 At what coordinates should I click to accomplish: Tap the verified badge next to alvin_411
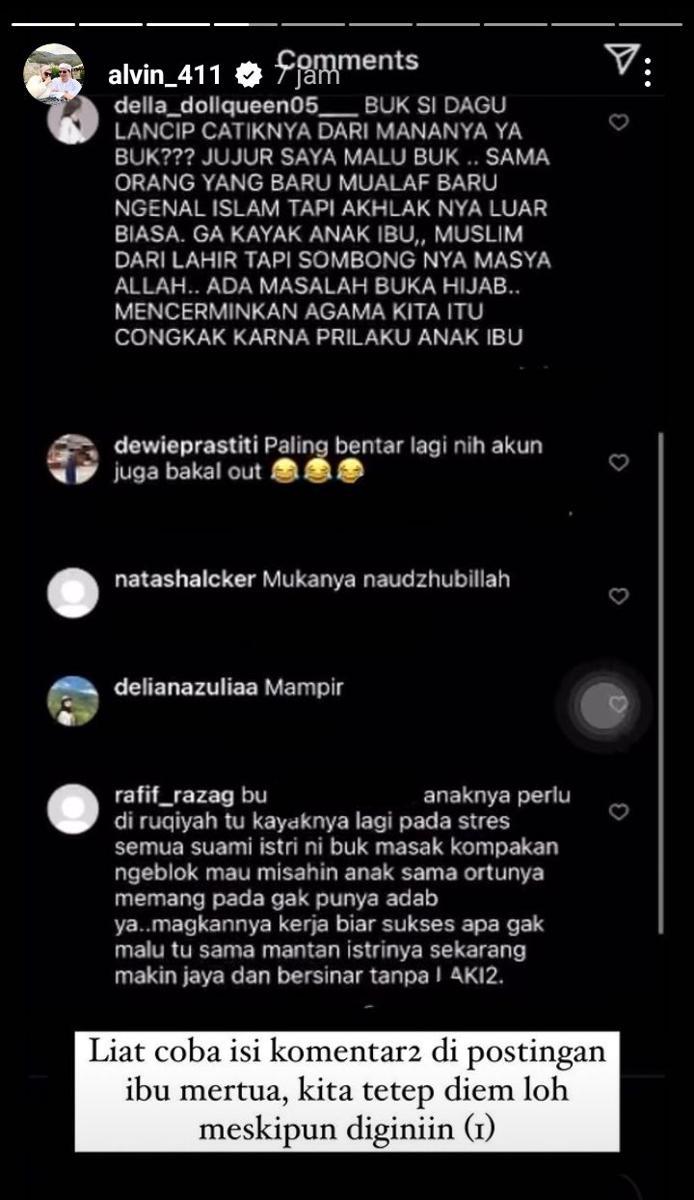tap(246, 74)
